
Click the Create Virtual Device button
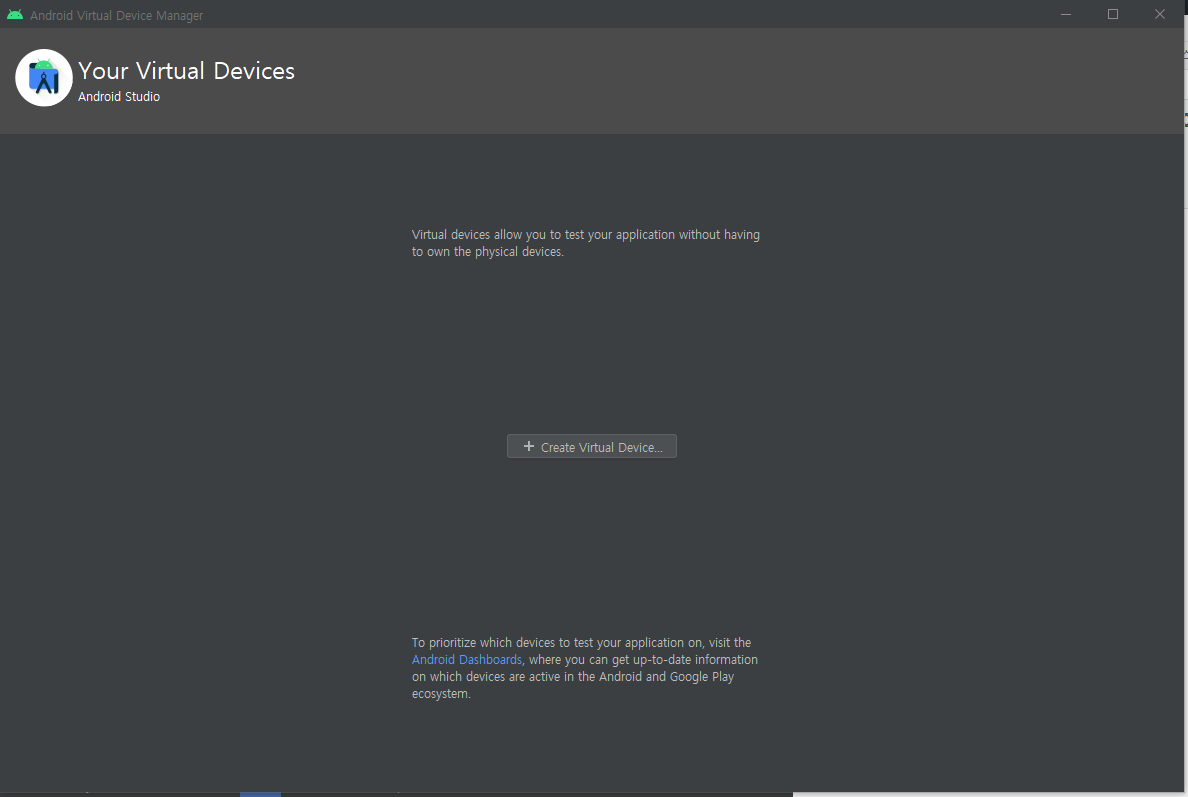(x=592, y=446)
